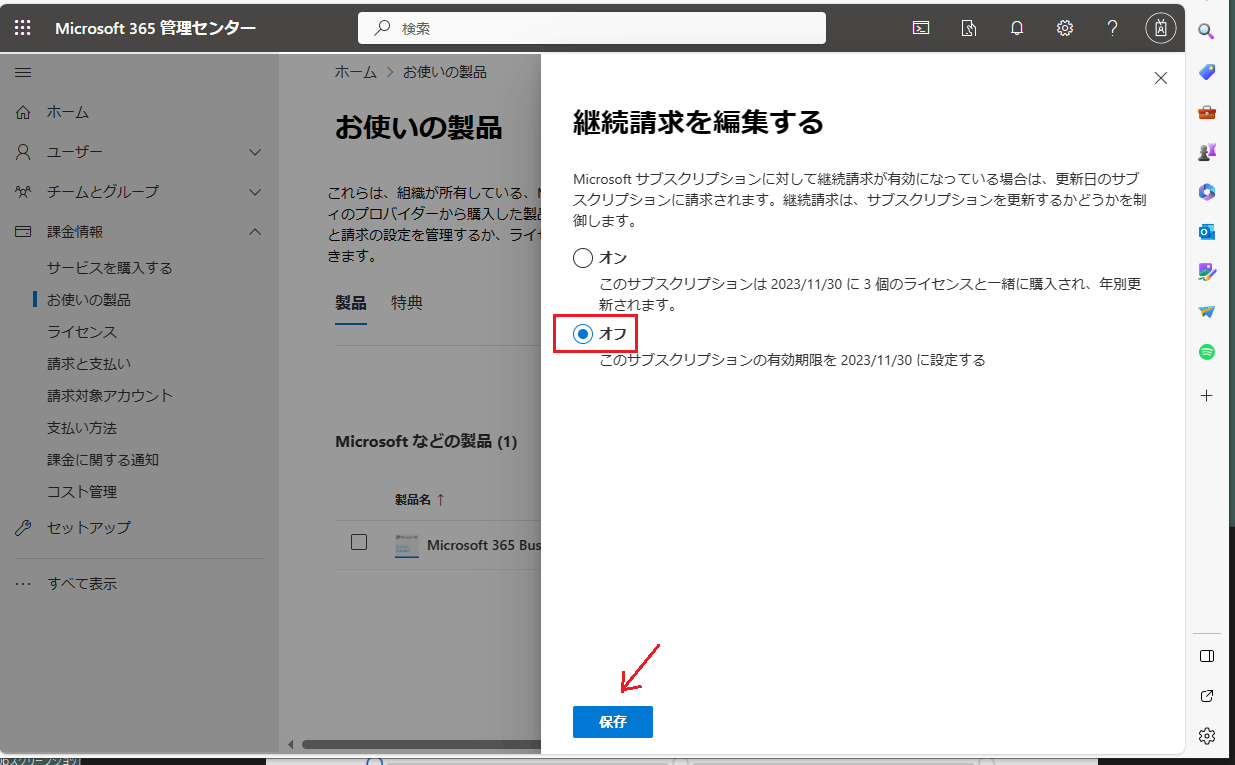
Task: Open the help question mark
Action: tap(1113, 28)
